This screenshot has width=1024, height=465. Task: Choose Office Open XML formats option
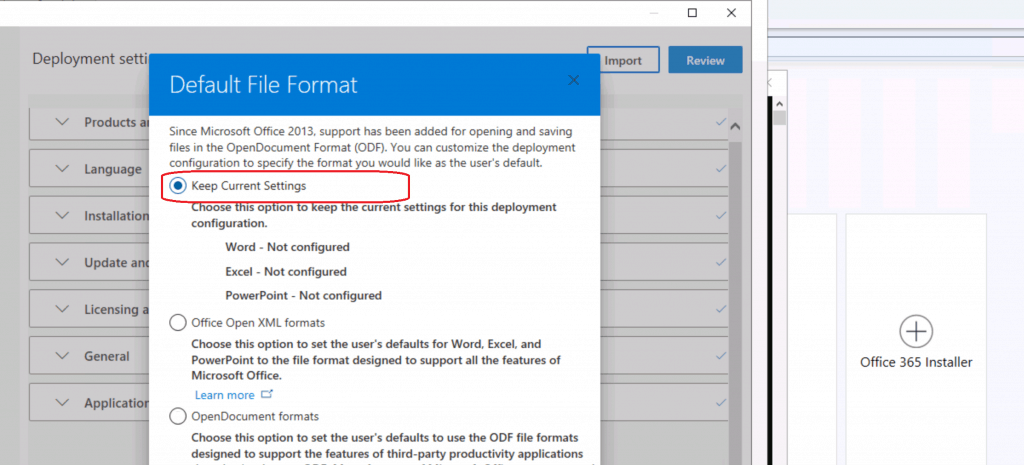pyautogui.click(x=178, y=323)
